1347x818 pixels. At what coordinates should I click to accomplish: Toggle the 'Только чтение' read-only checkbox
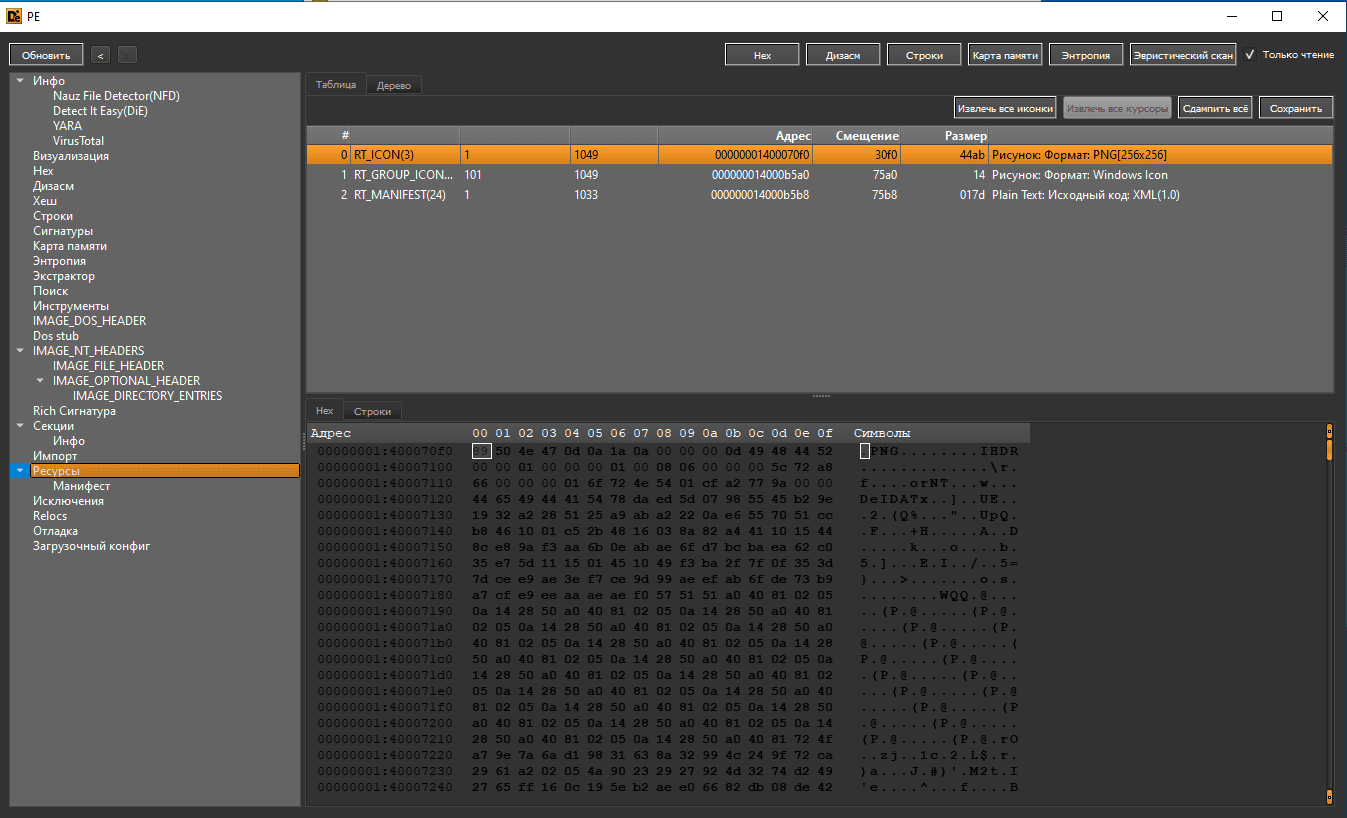(x=1249, y=55)
